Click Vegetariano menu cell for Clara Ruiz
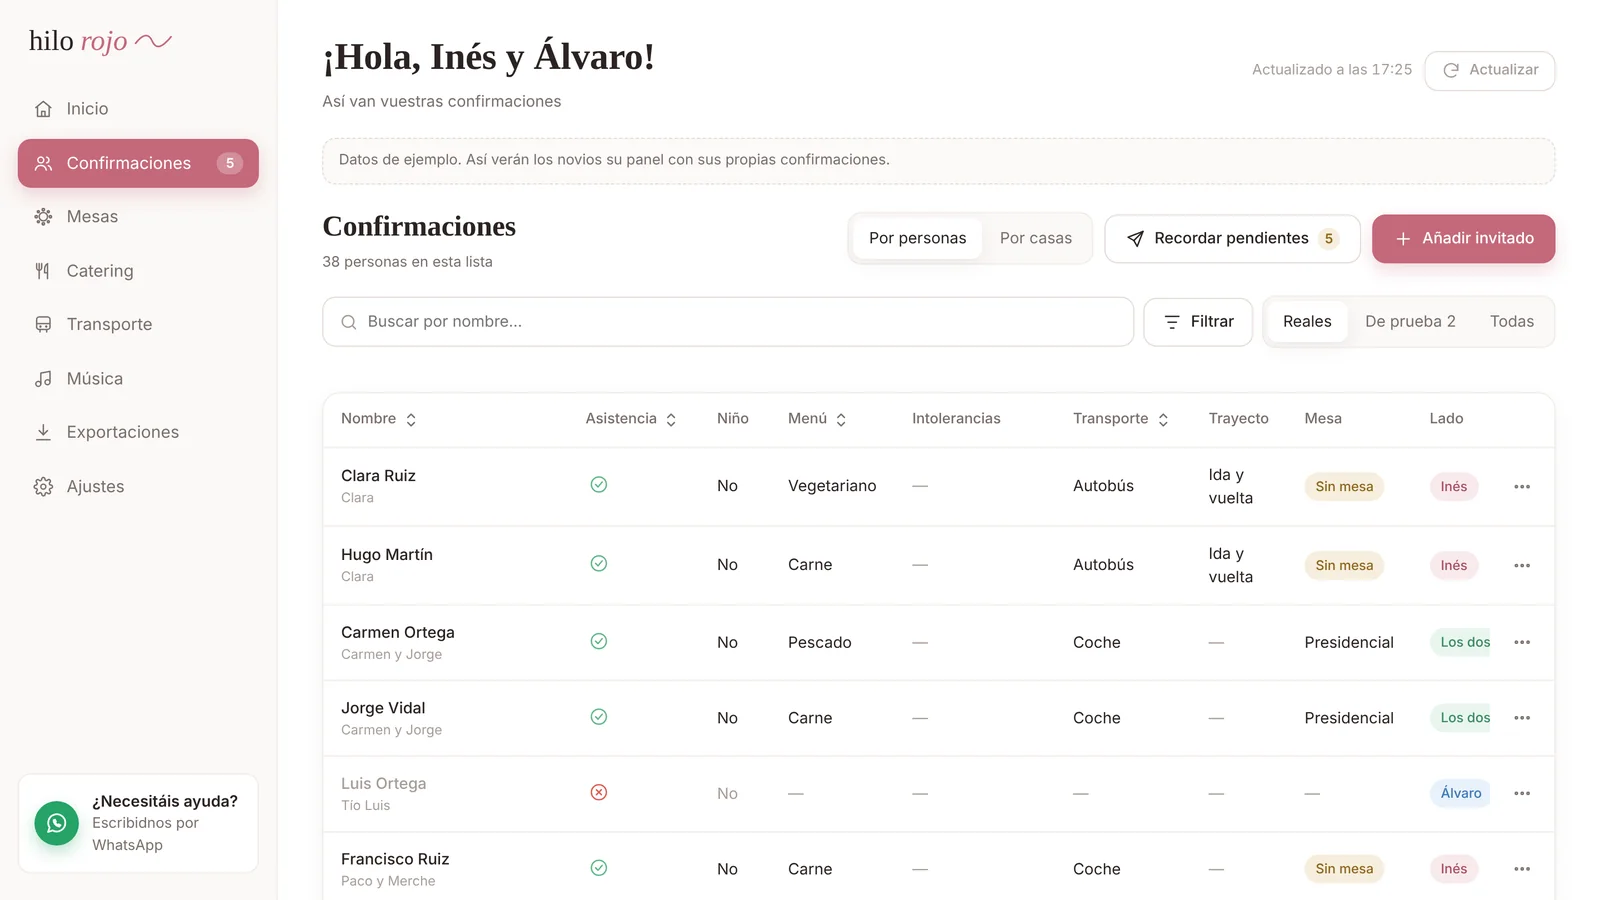This screenshot has width=1600, height=900. pyautogui.click(x=832, y=486)
